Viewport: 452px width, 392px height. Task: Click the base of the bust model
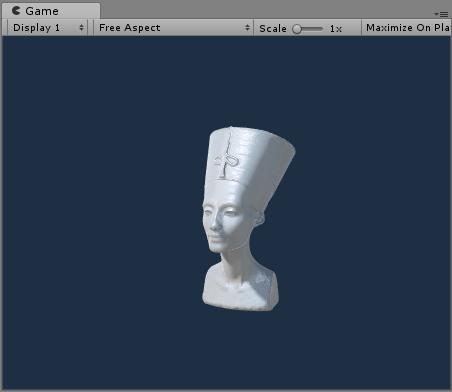click(240, 290)
